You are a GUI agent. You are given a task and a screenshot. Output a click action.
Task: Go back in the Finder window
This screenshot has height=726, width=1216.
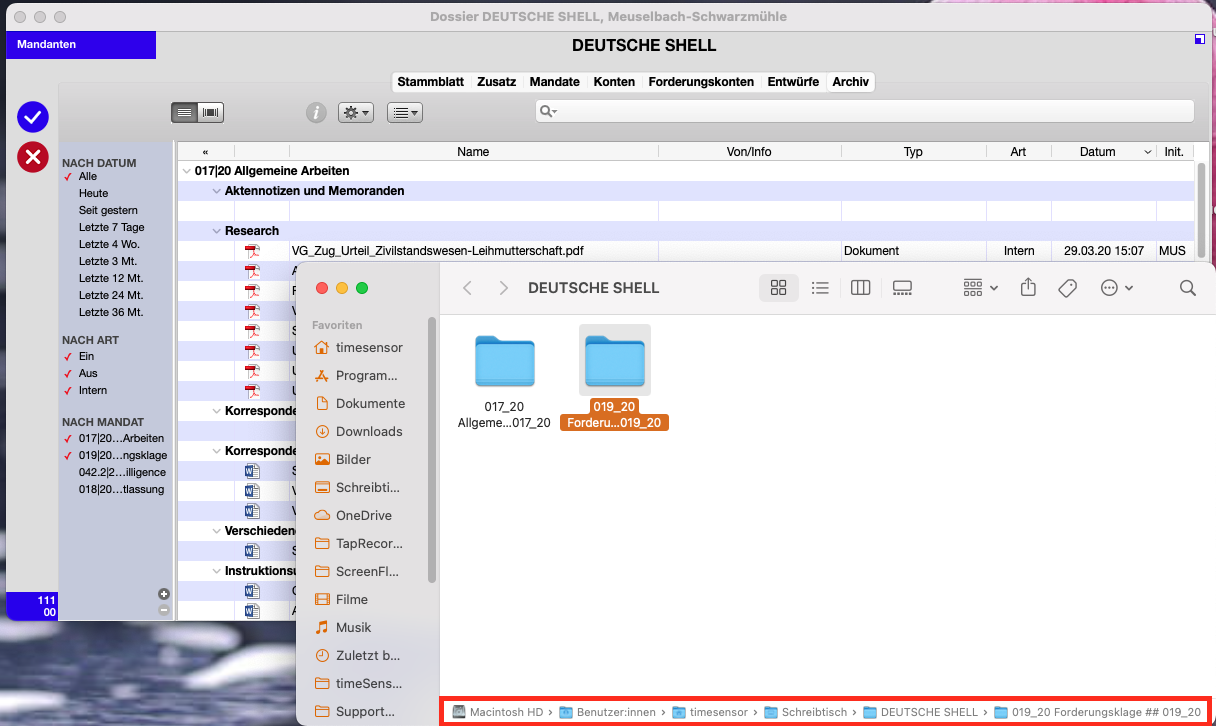point(467,288)
